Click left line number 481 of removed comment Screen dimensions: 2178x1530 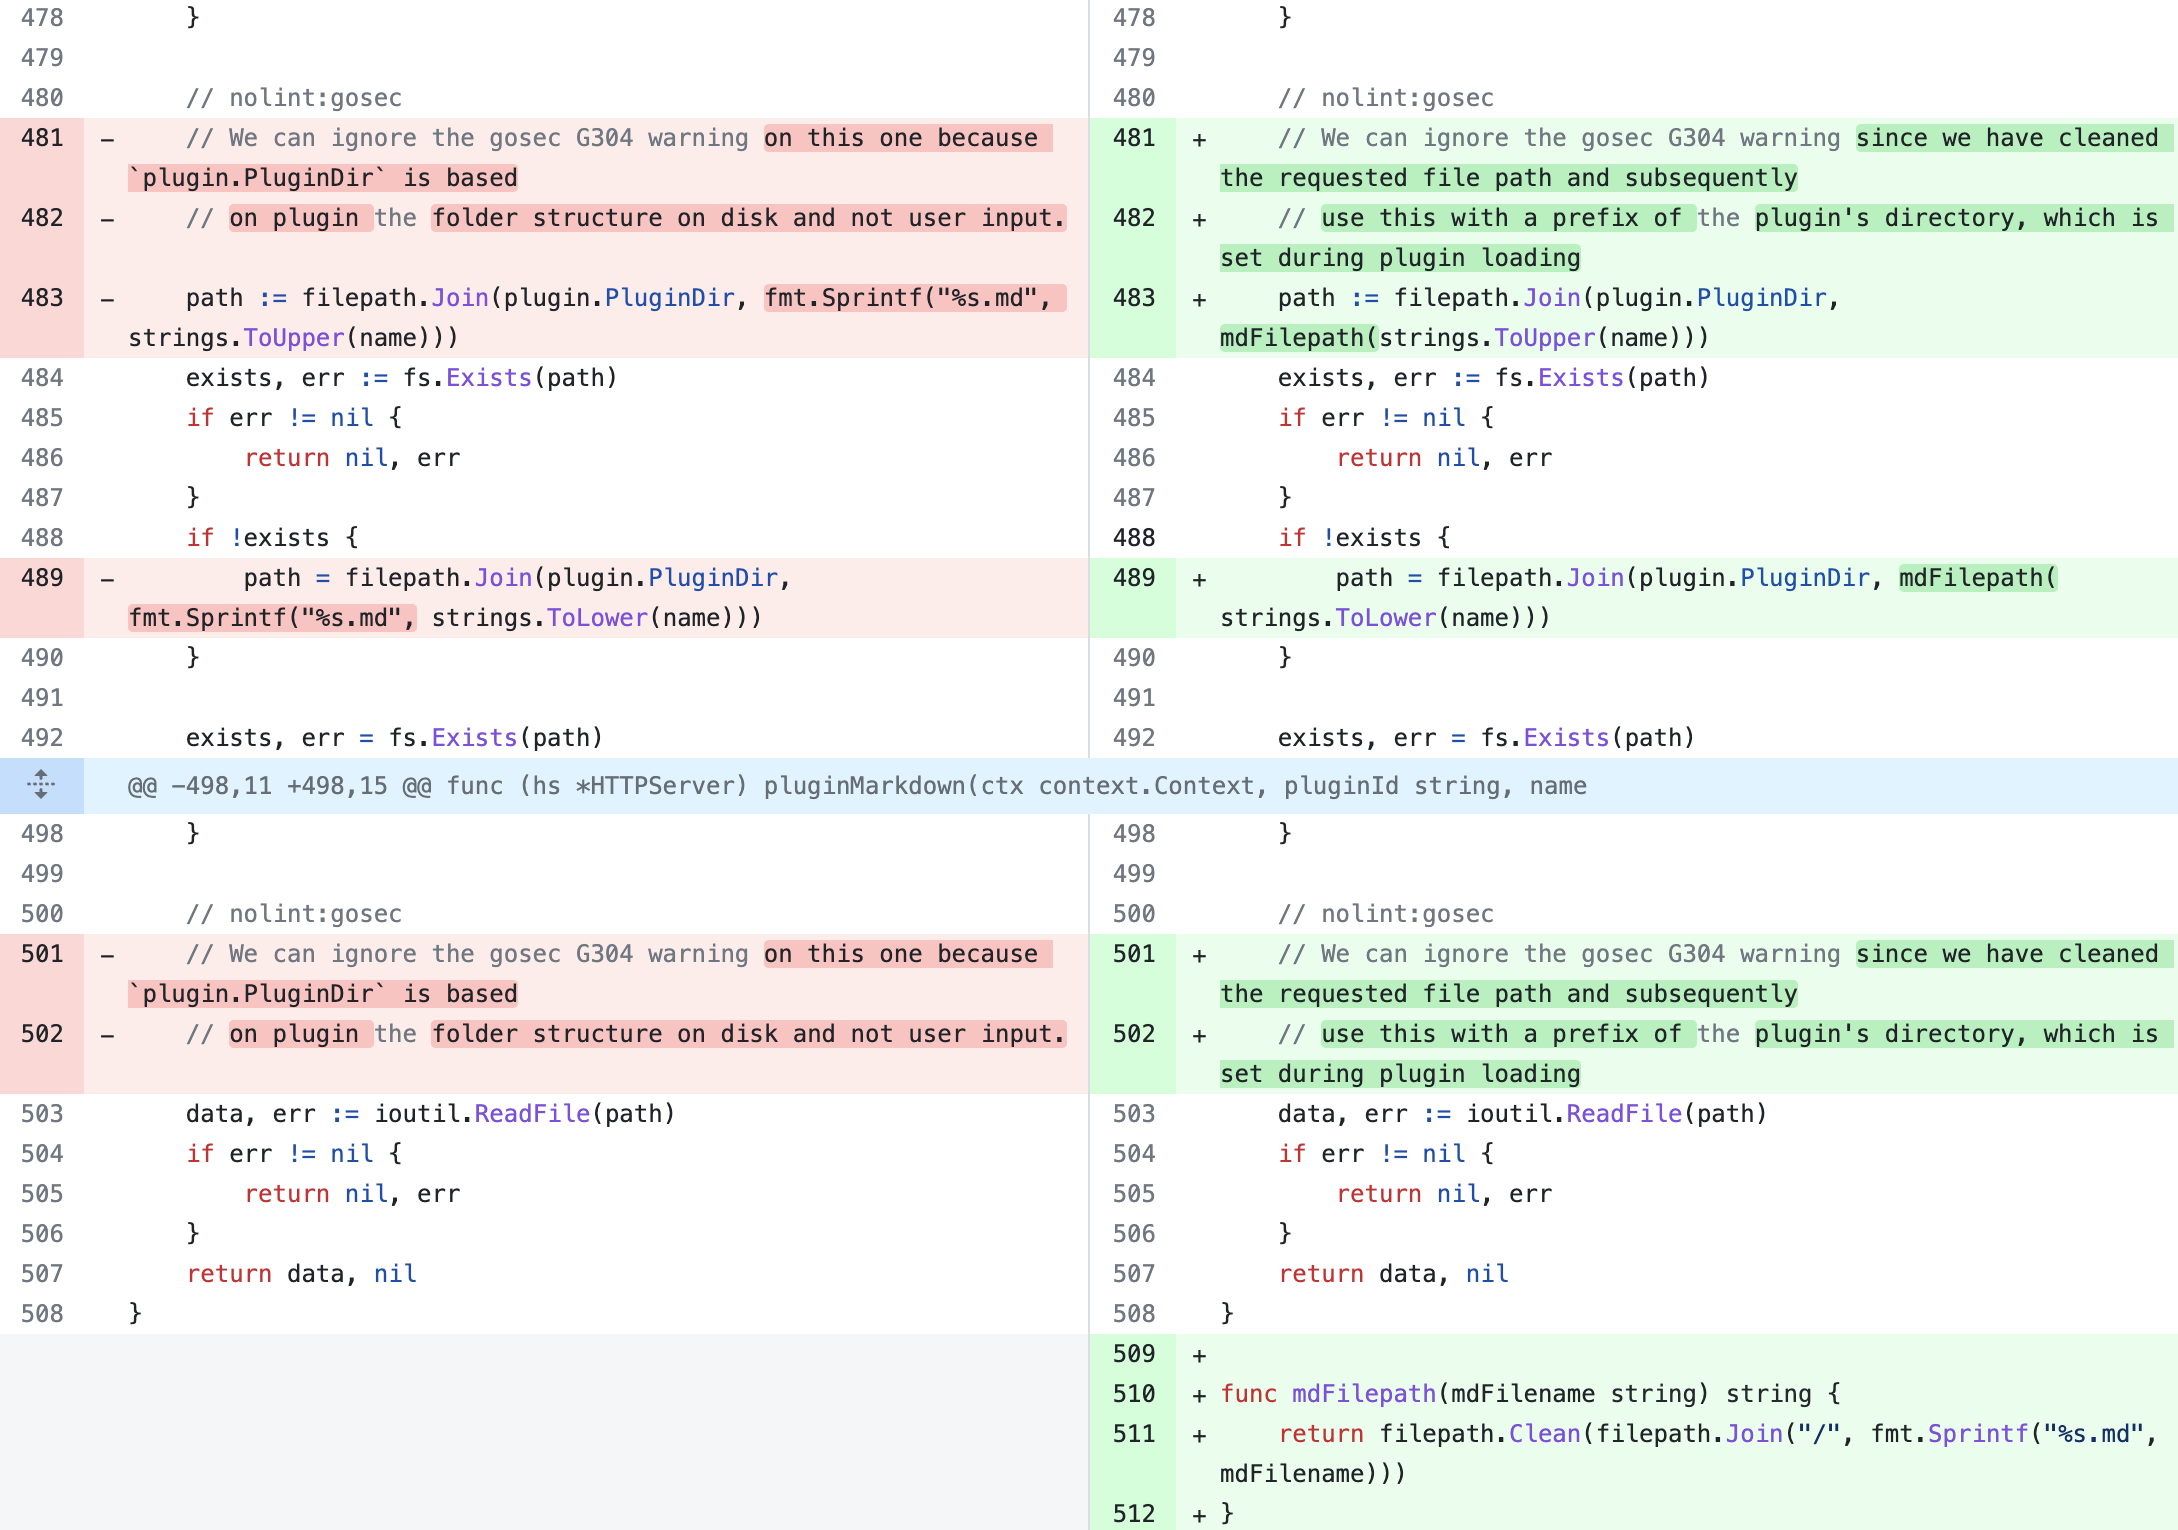point(42,138)
